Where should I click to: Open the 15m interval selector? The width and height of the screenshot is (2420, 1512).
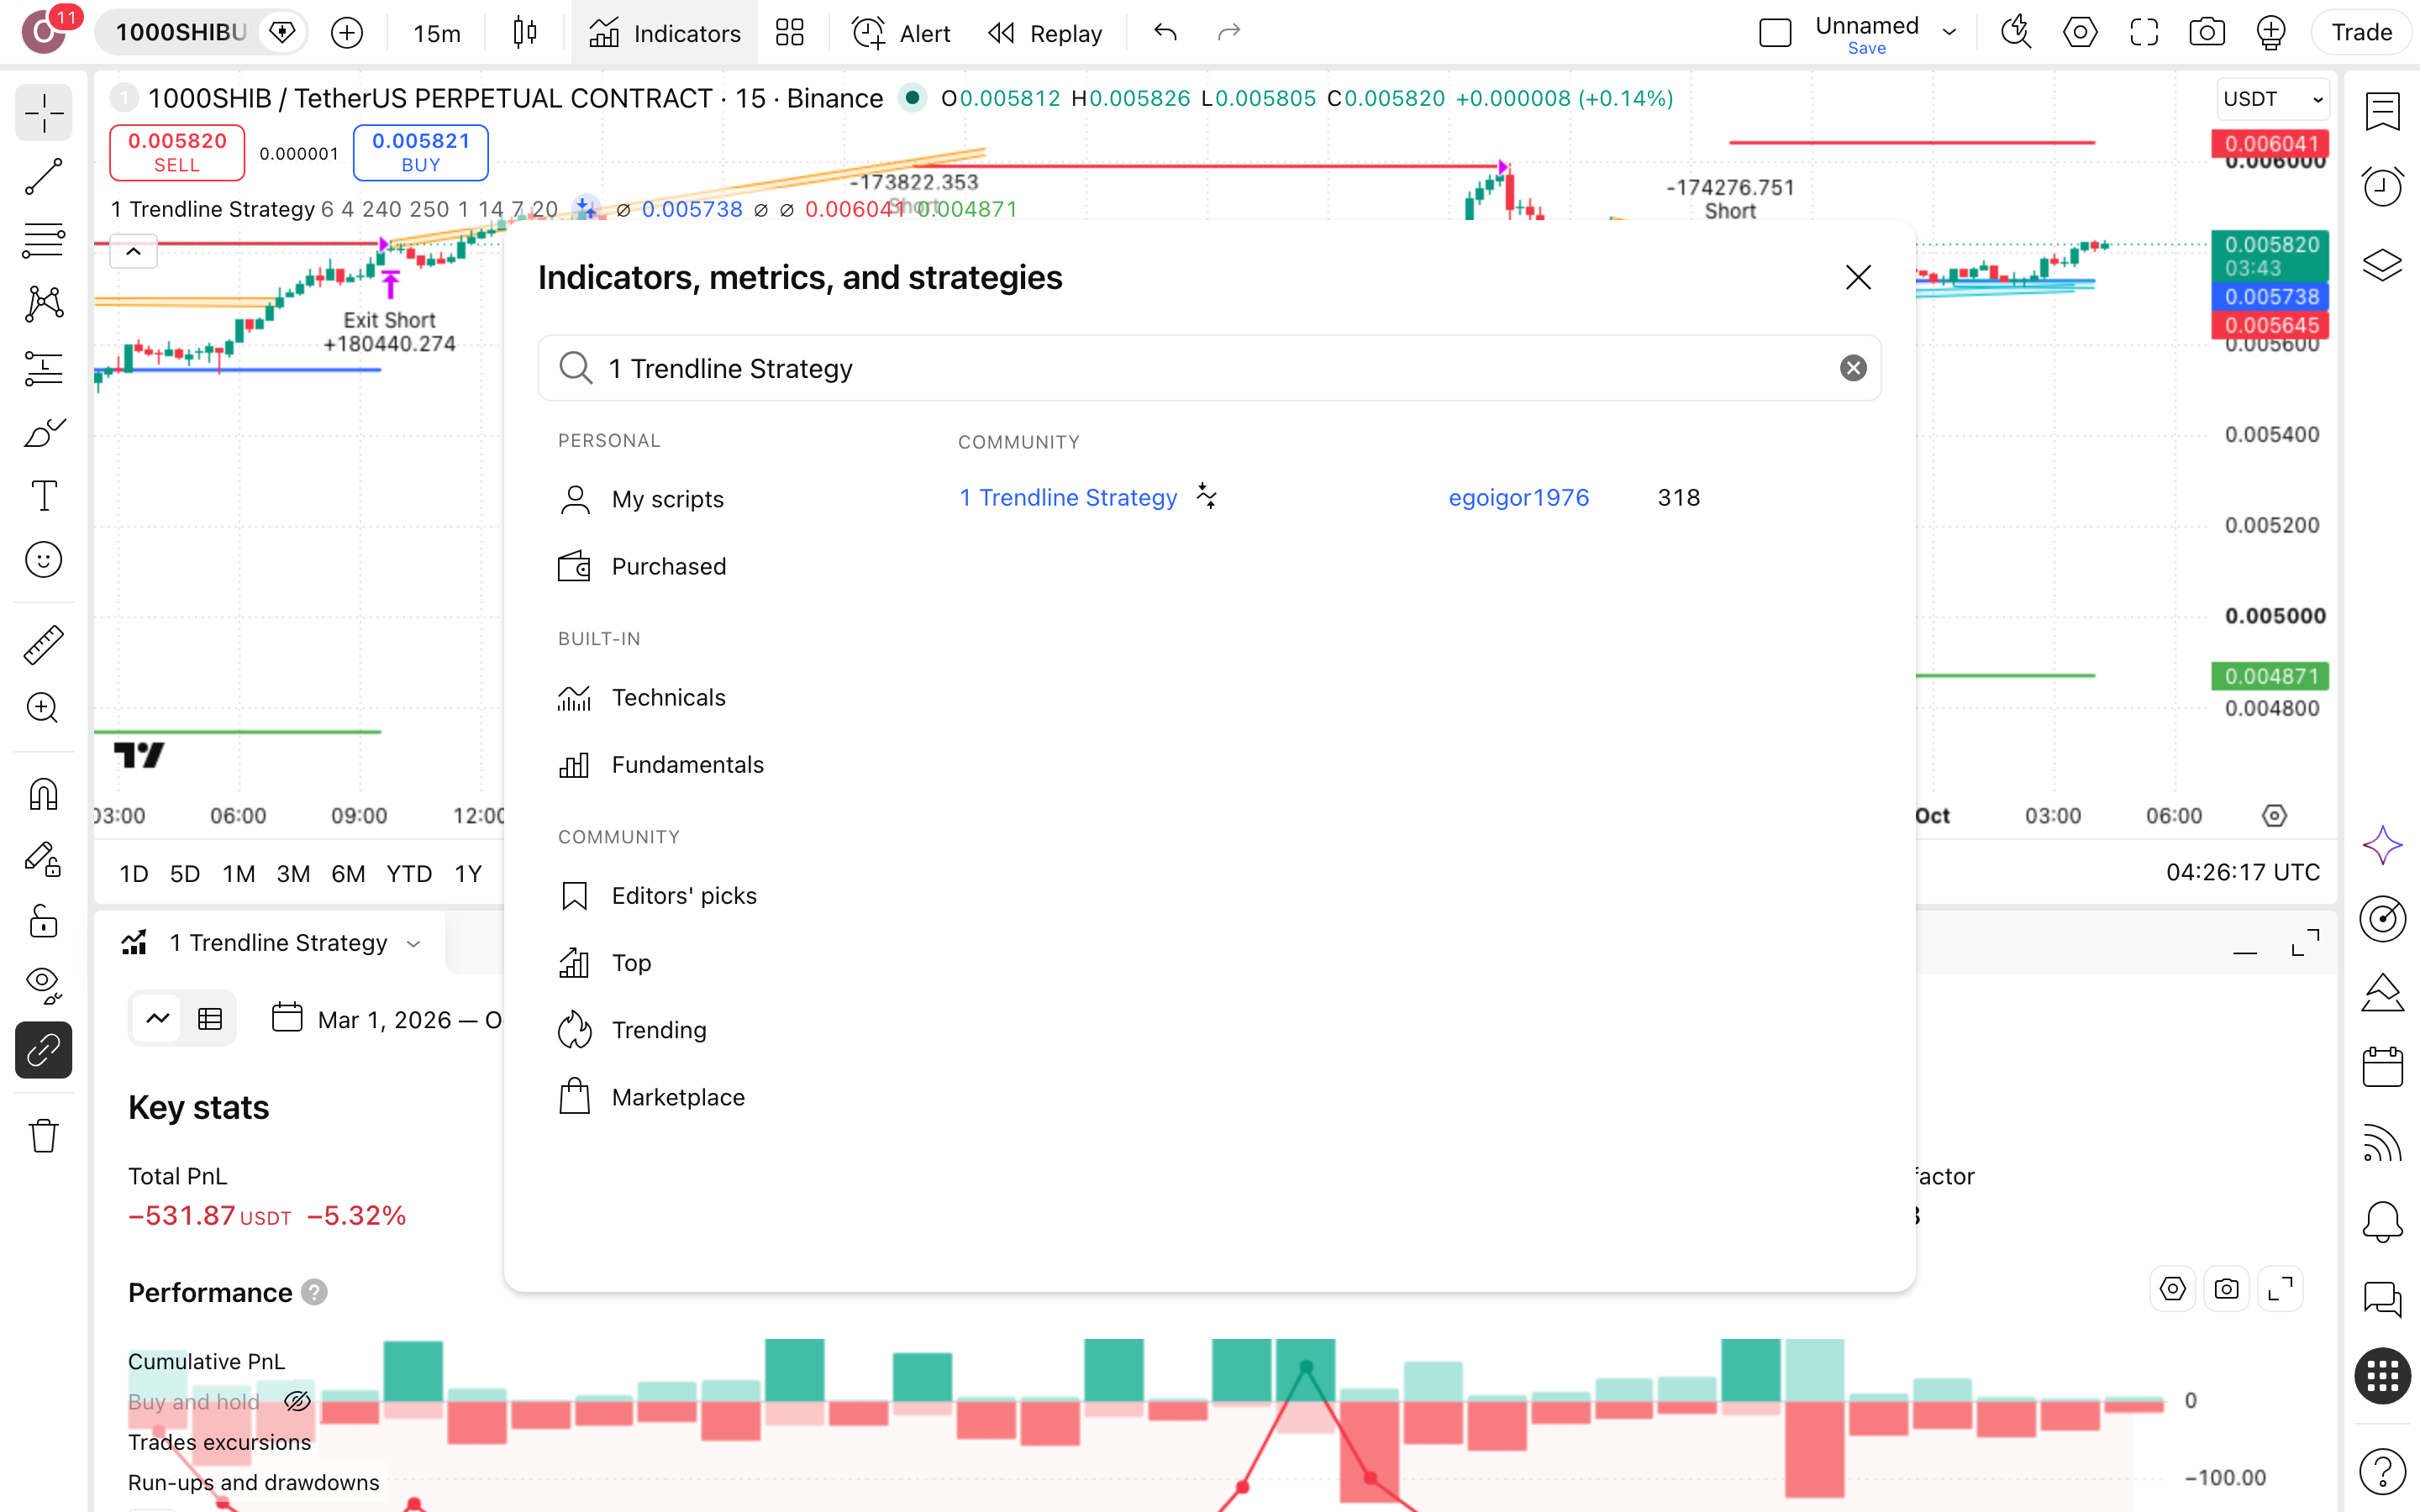(x=437, y=33)
